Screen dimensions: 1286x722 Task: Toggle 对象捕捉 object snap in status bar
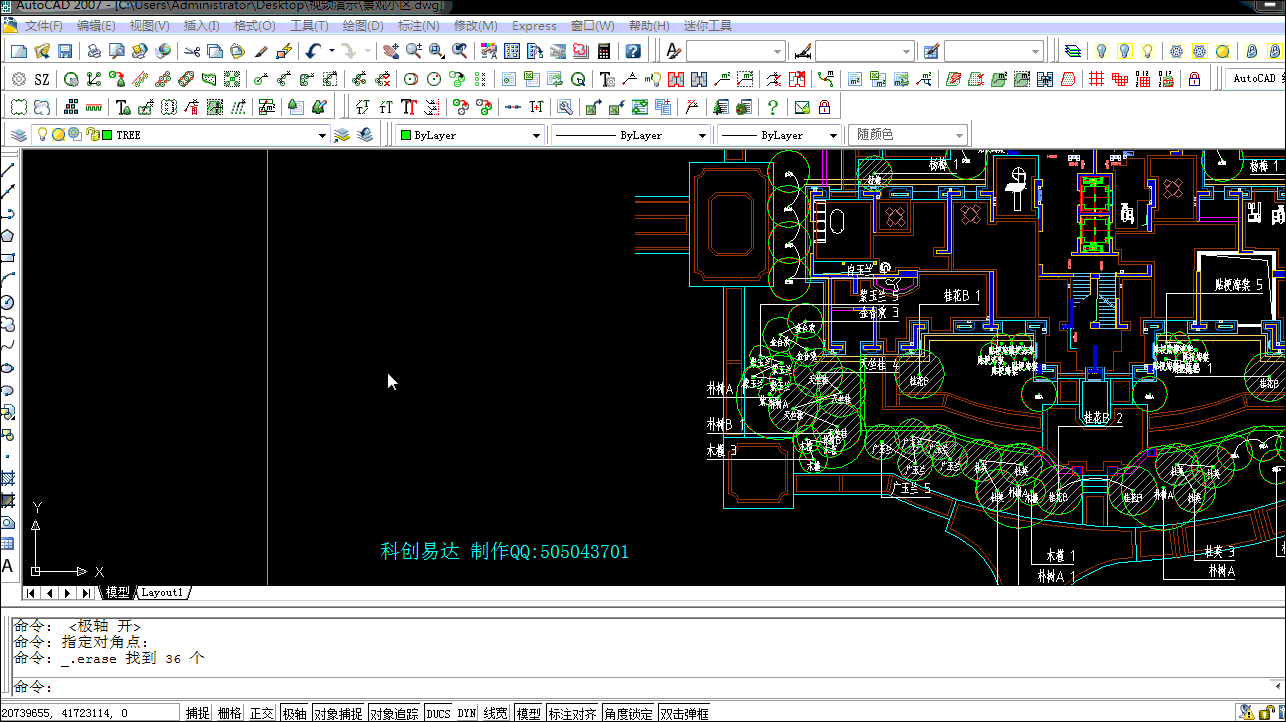[338, 713]
